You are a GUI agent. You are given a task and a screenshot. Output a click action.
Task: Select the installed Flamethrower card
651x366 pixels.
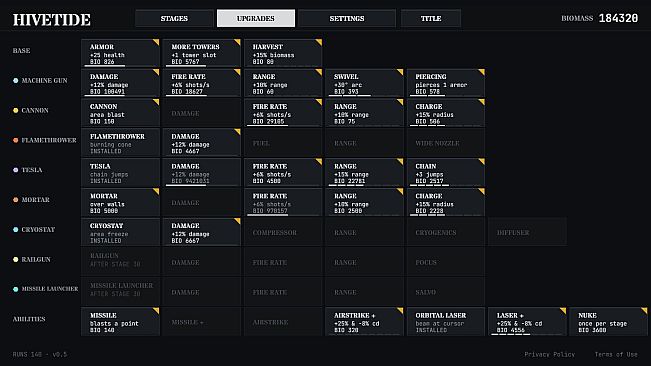coord(120,142)
